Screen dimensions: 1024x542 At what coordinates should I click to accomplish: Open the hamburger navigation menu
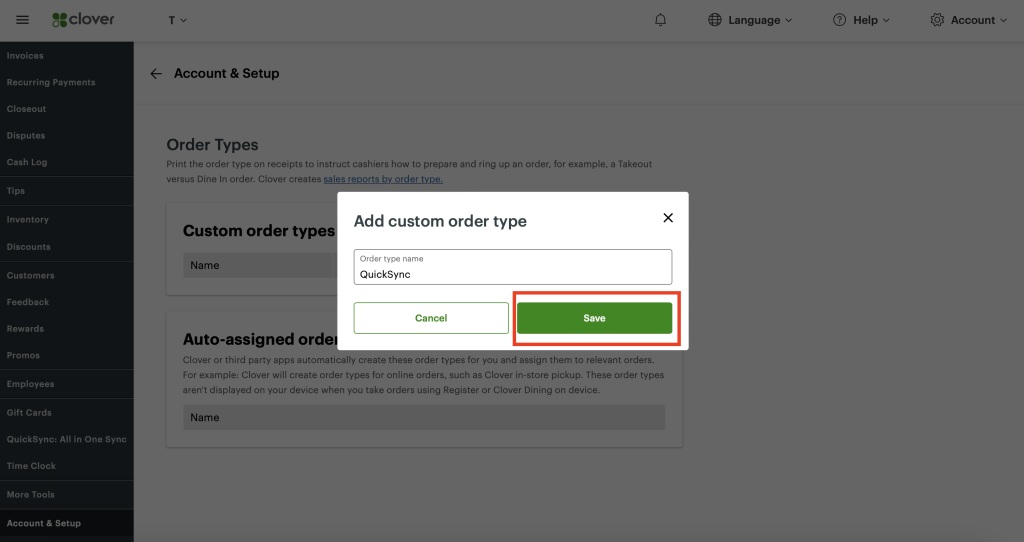point(22,20)
